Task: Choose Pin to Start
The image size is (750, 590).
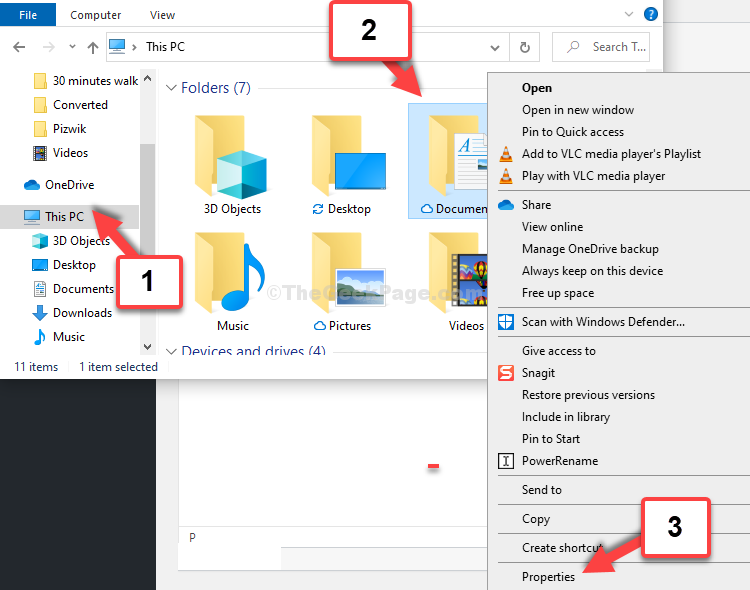Action: (551, 439)
